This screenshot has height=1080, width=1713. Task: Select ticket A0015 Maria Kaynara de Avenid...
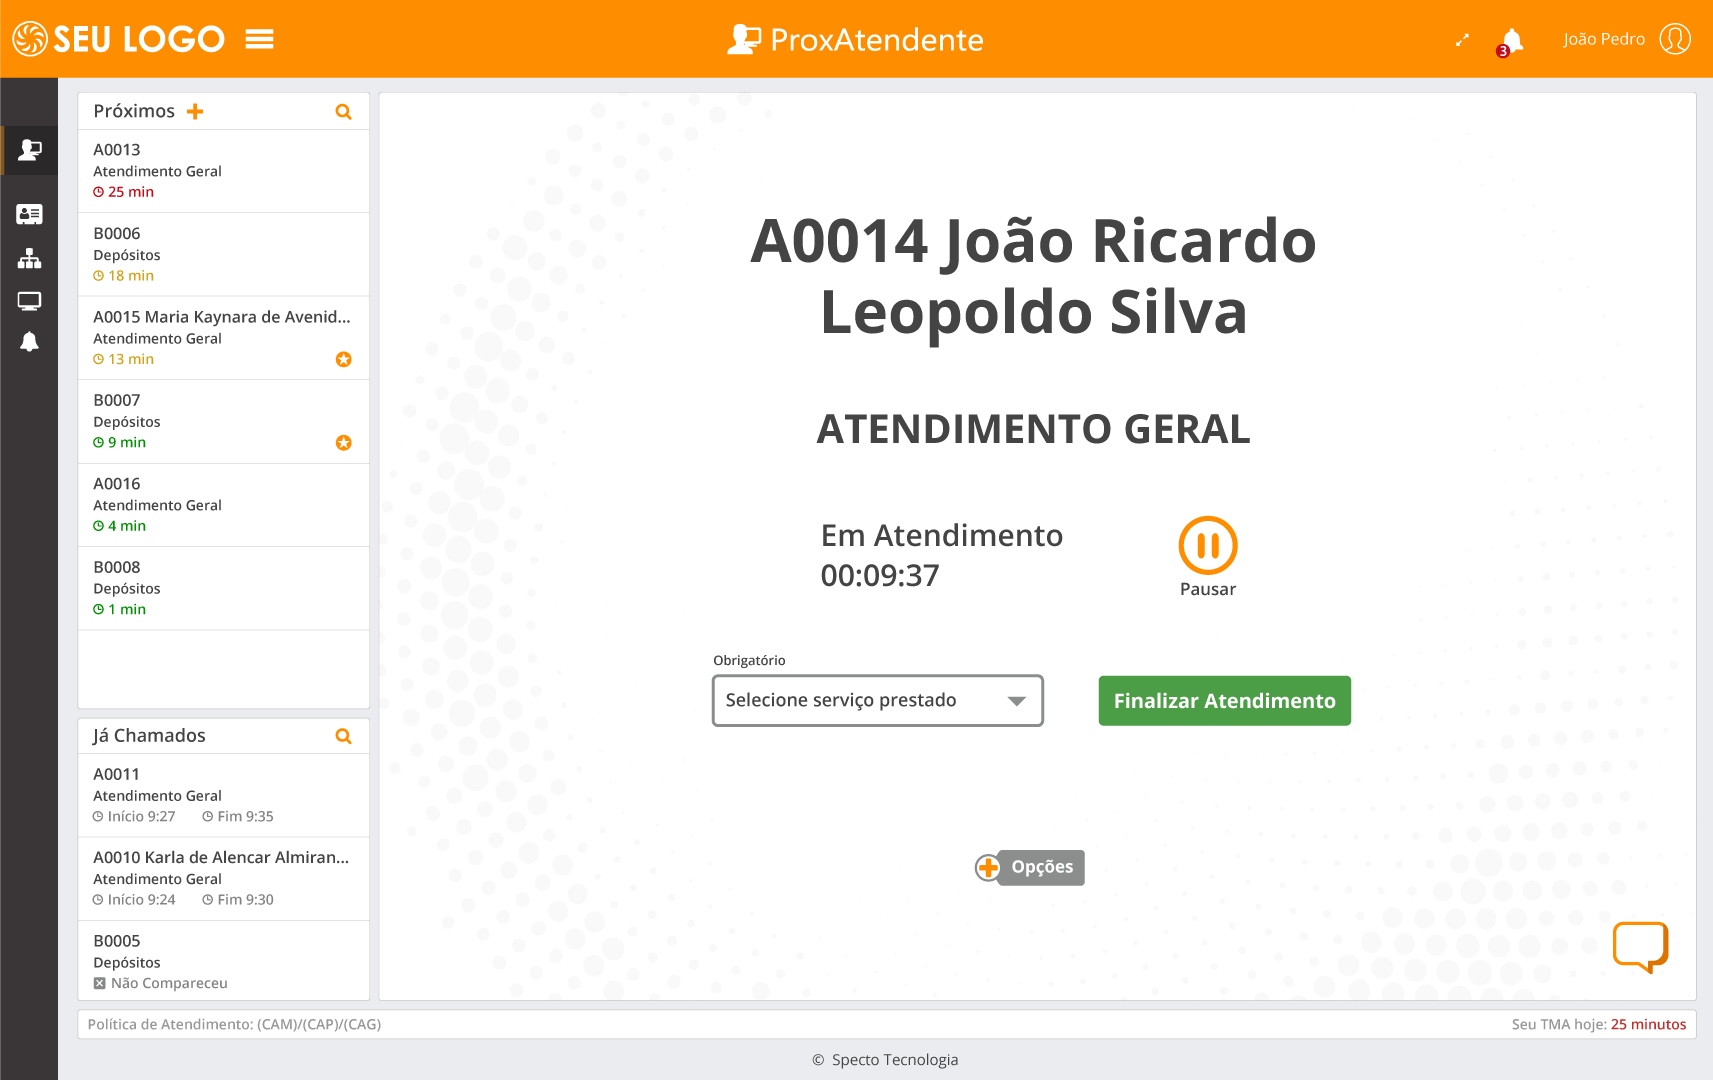(x=224, y=338)
